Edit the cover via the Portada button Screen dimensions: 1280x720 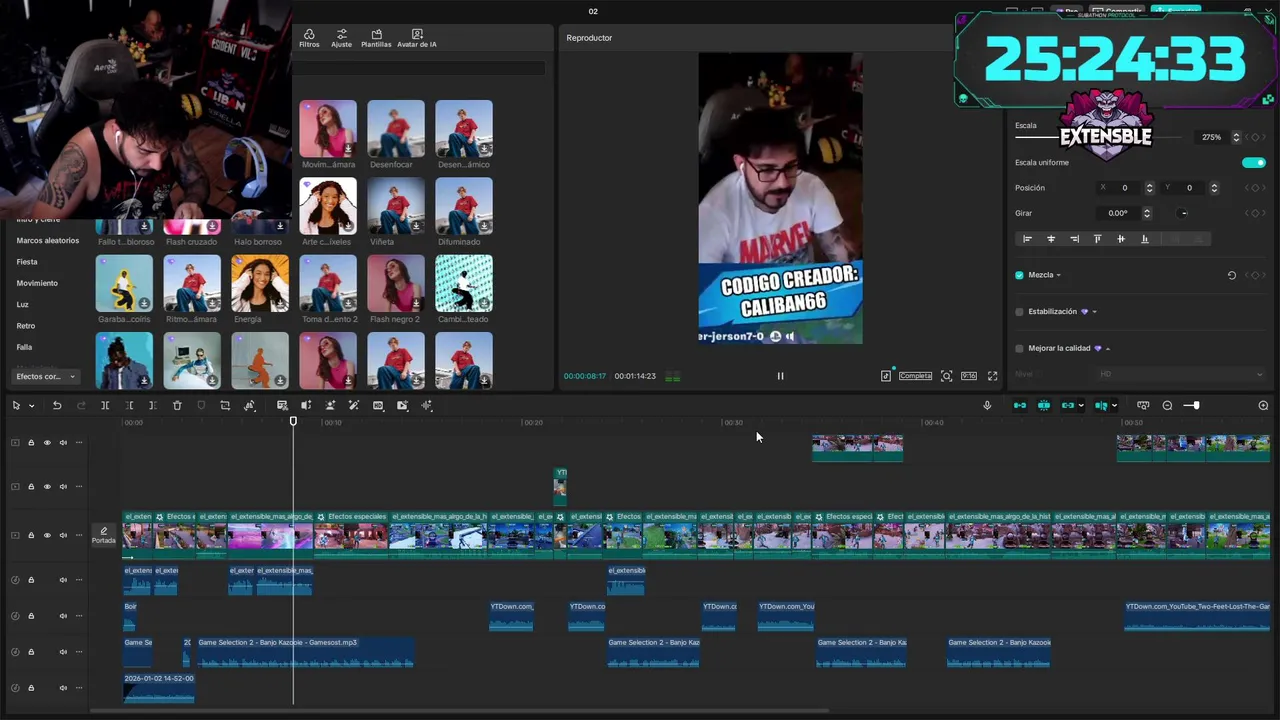click(x=104, y=536)
